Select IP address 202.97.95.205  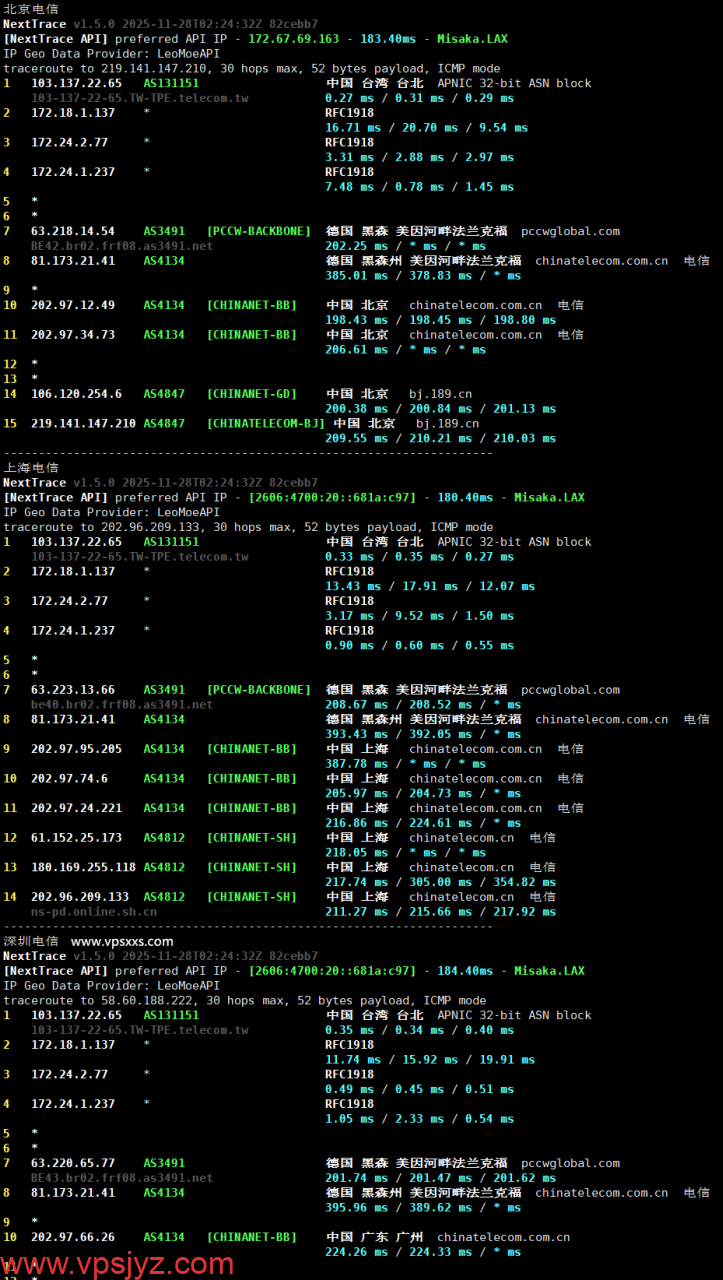(x=76, y=748)
